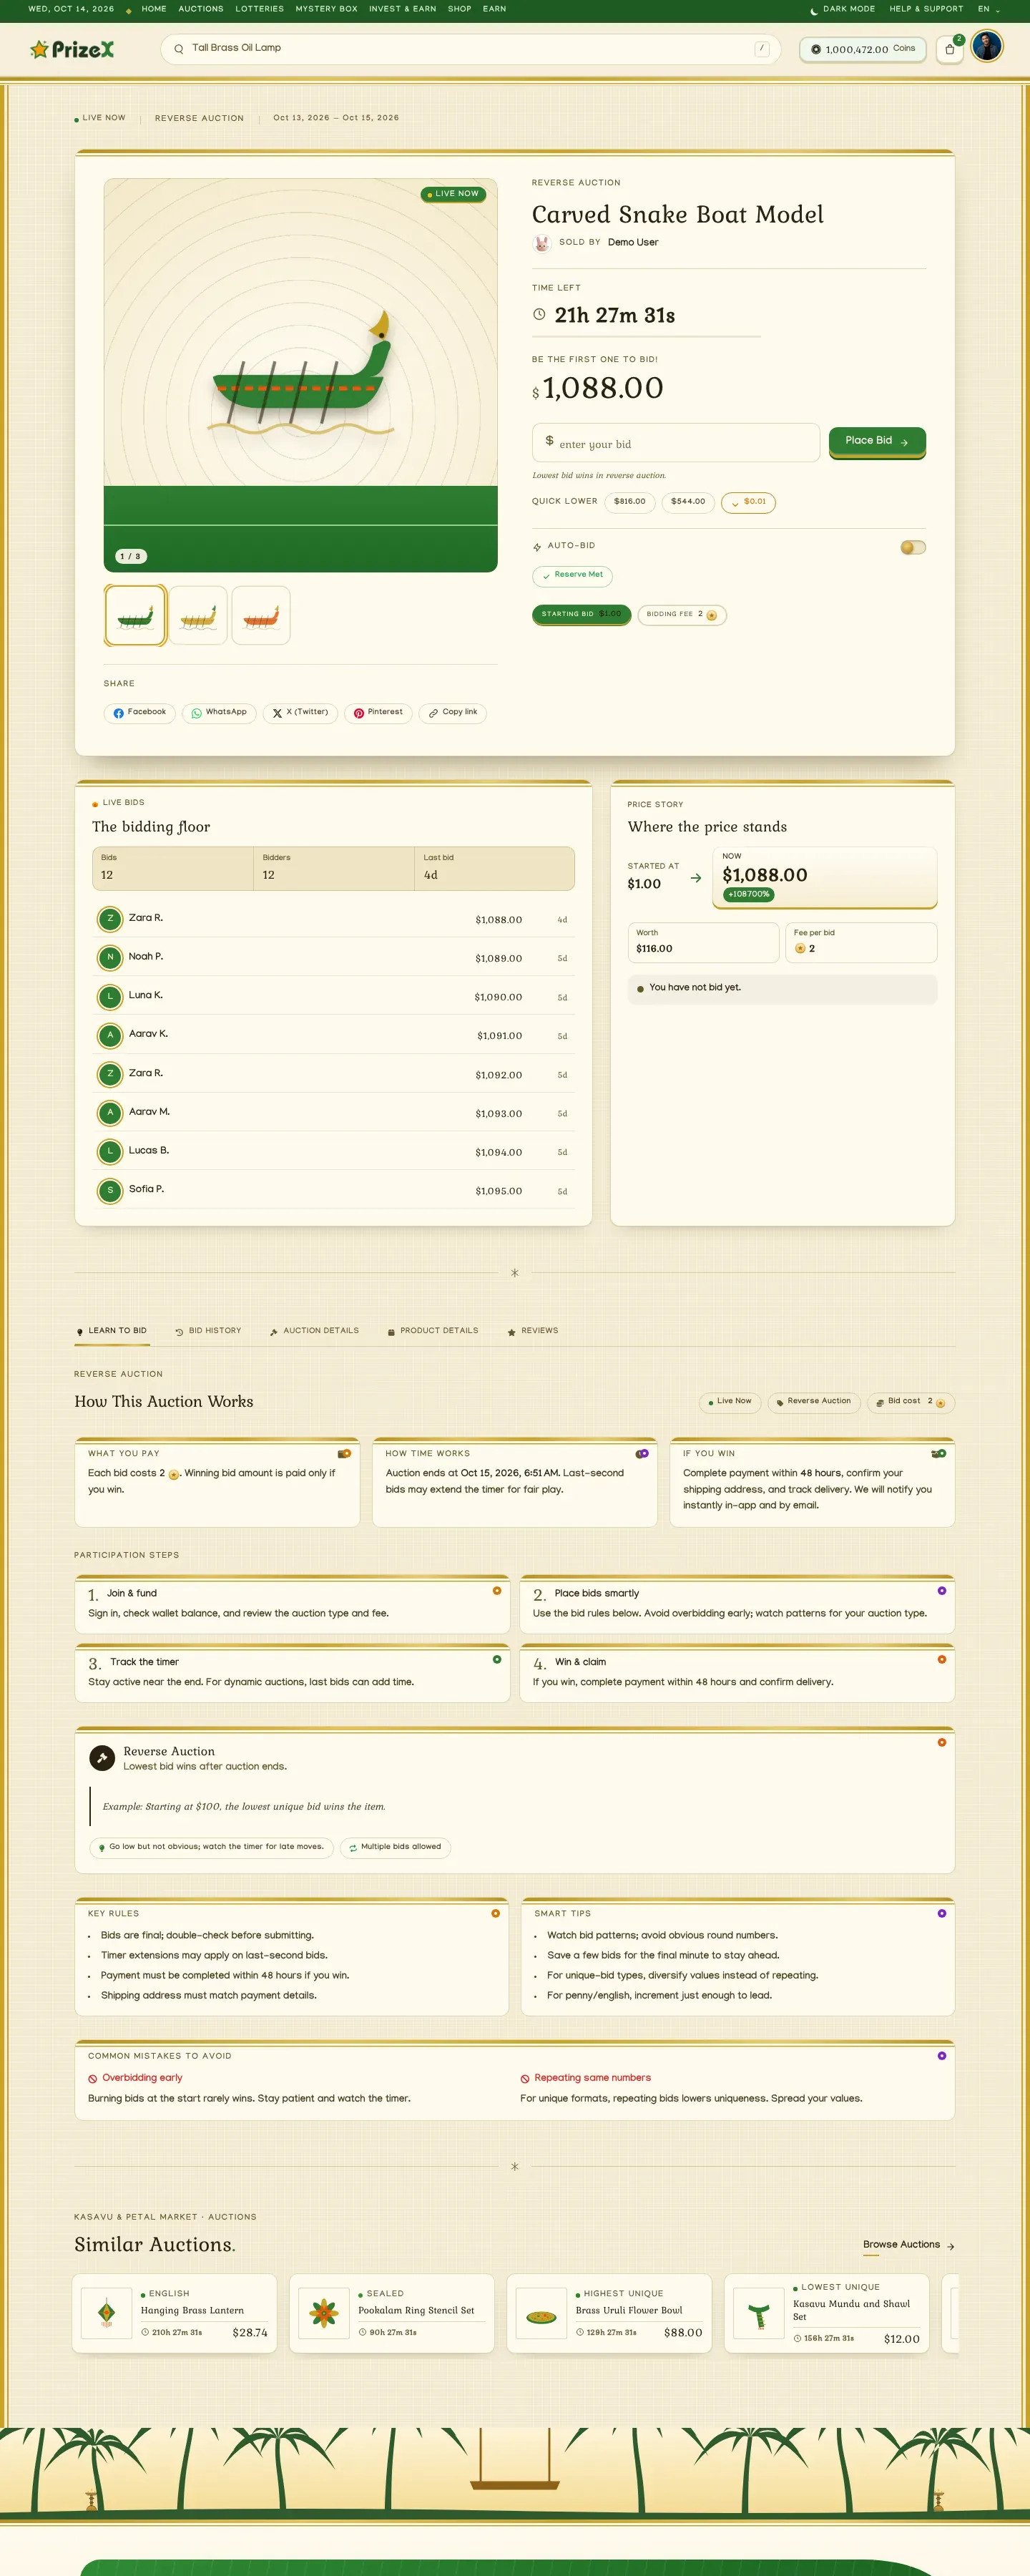Click the Place Bid button
Image resolution: width=1030 pixels, height=2576 pixels.
877,441
